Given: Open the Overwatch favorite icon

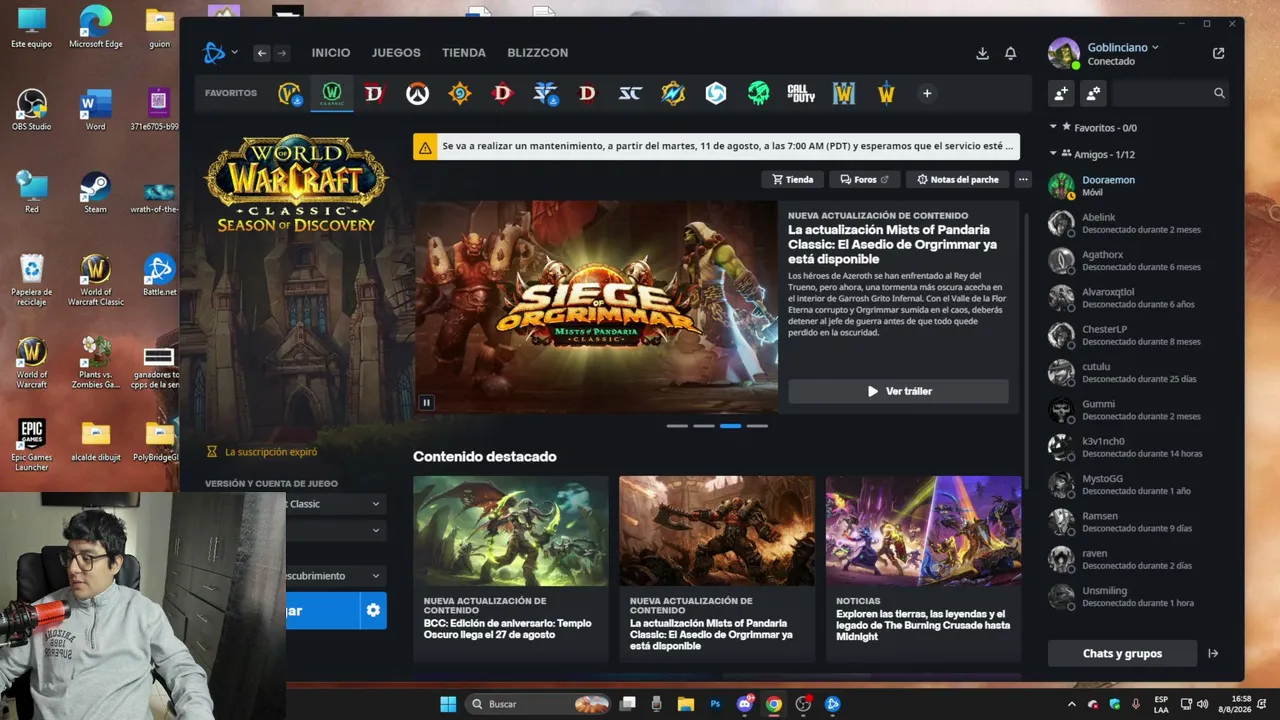Looking at the screenshot, I should point(417,94).
